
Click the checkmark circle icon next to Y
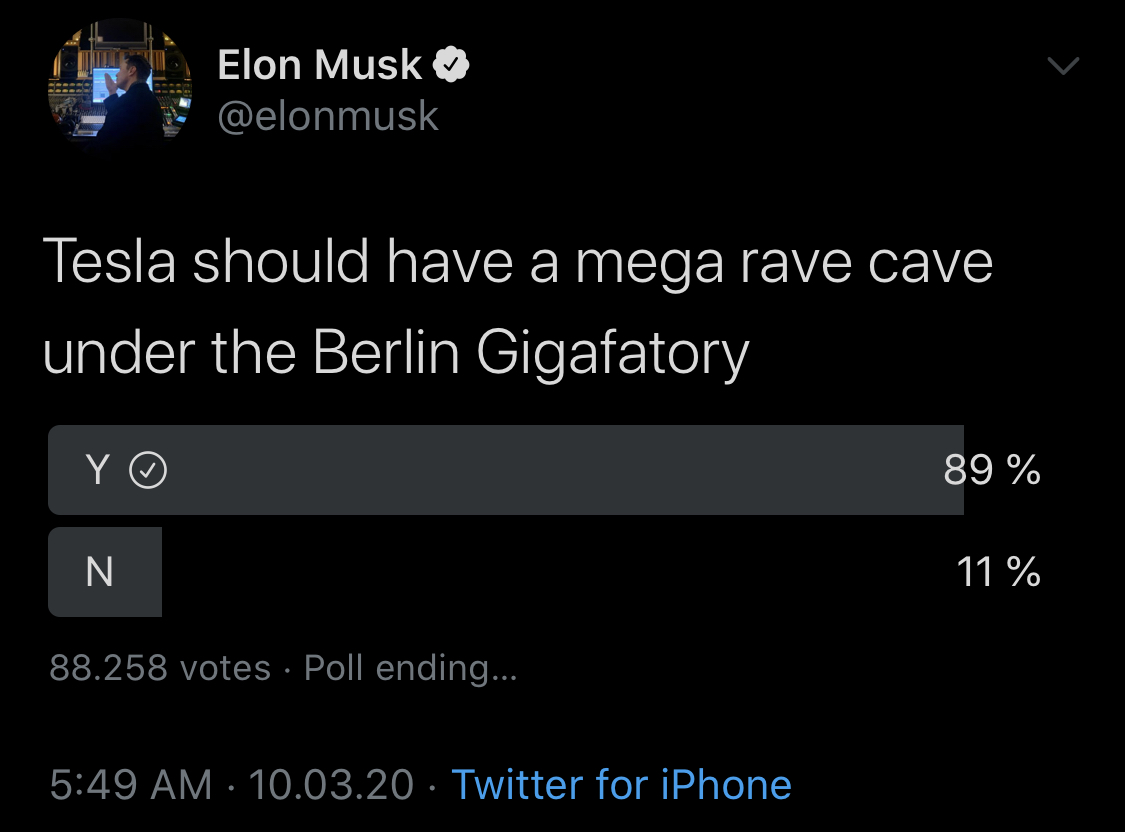[149, 470]
